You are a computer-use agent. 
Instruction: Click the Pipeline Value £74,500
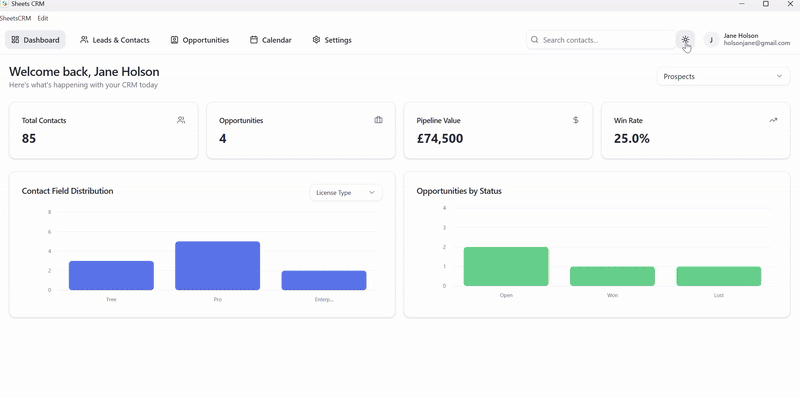tap(440, 138)
